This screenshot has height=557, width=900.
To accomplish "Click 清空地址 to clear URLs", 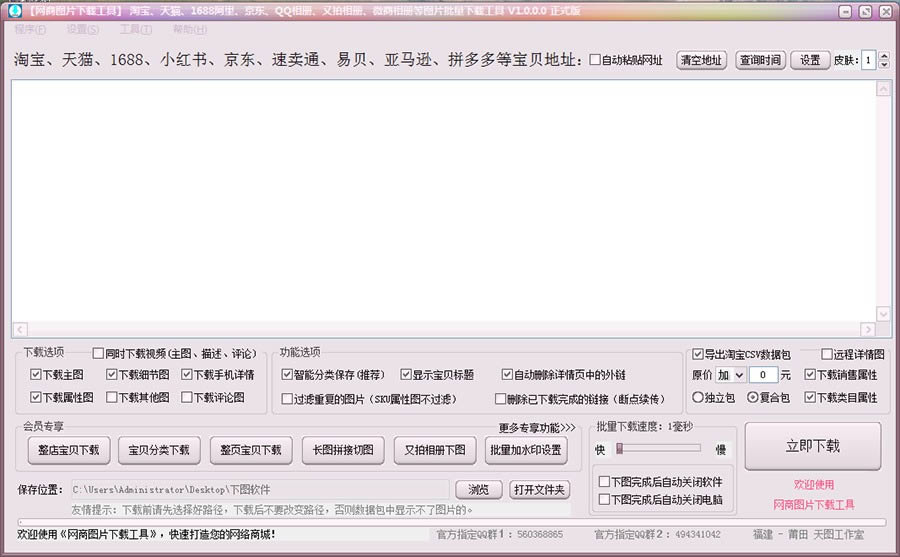I will click(701, 60).
